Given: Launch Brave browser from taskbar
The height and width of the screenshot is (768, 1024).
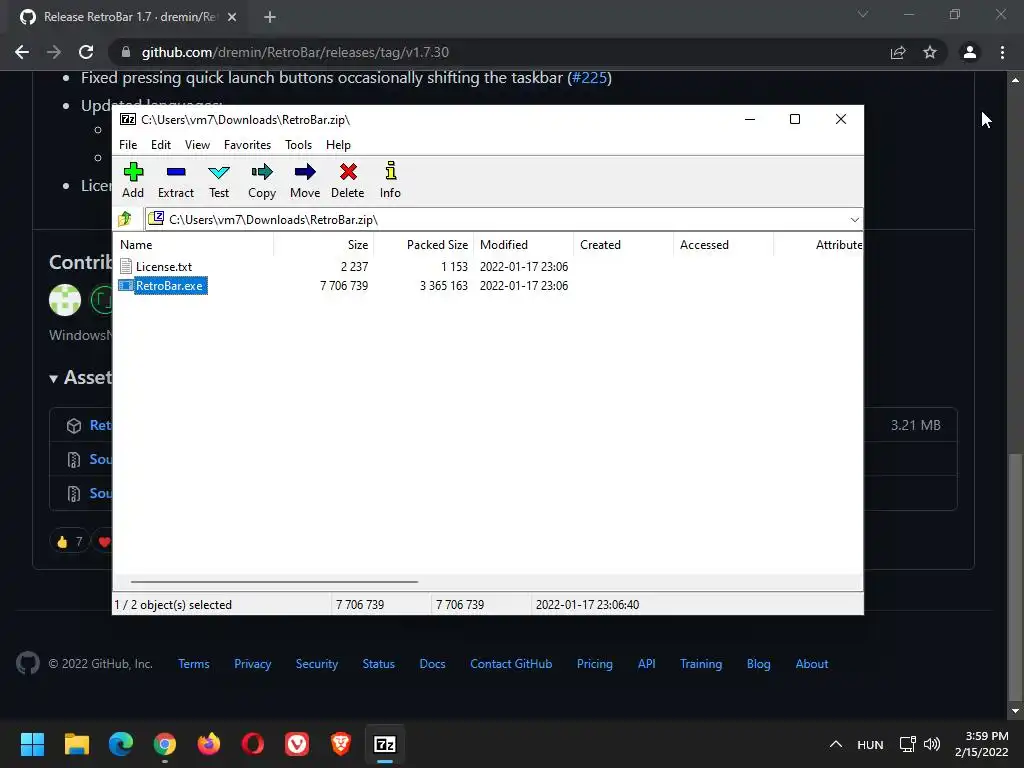Looking at the screenshot, I should [341, 744].
